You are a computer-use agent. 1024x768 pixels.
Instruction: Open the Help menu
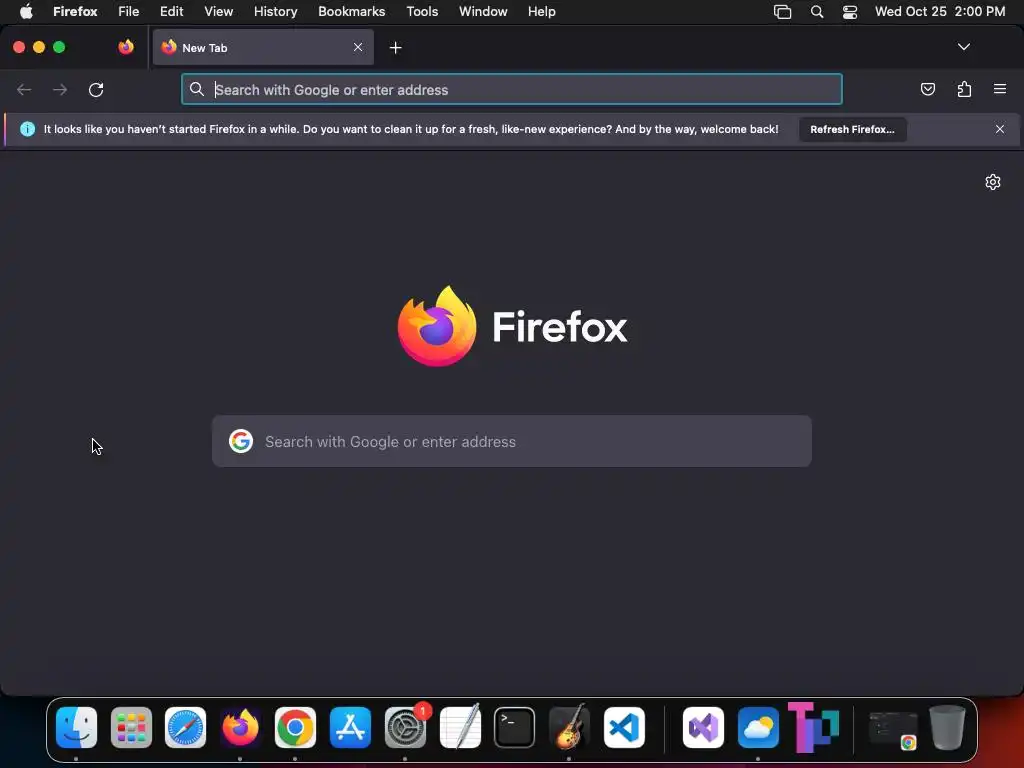541,12
